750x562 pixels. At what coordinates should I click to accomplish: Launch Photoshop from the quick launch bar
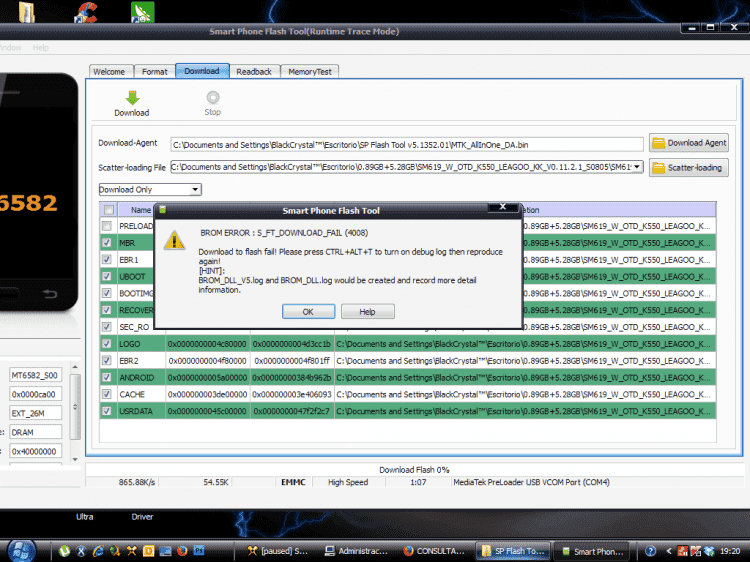click(199, 551)
